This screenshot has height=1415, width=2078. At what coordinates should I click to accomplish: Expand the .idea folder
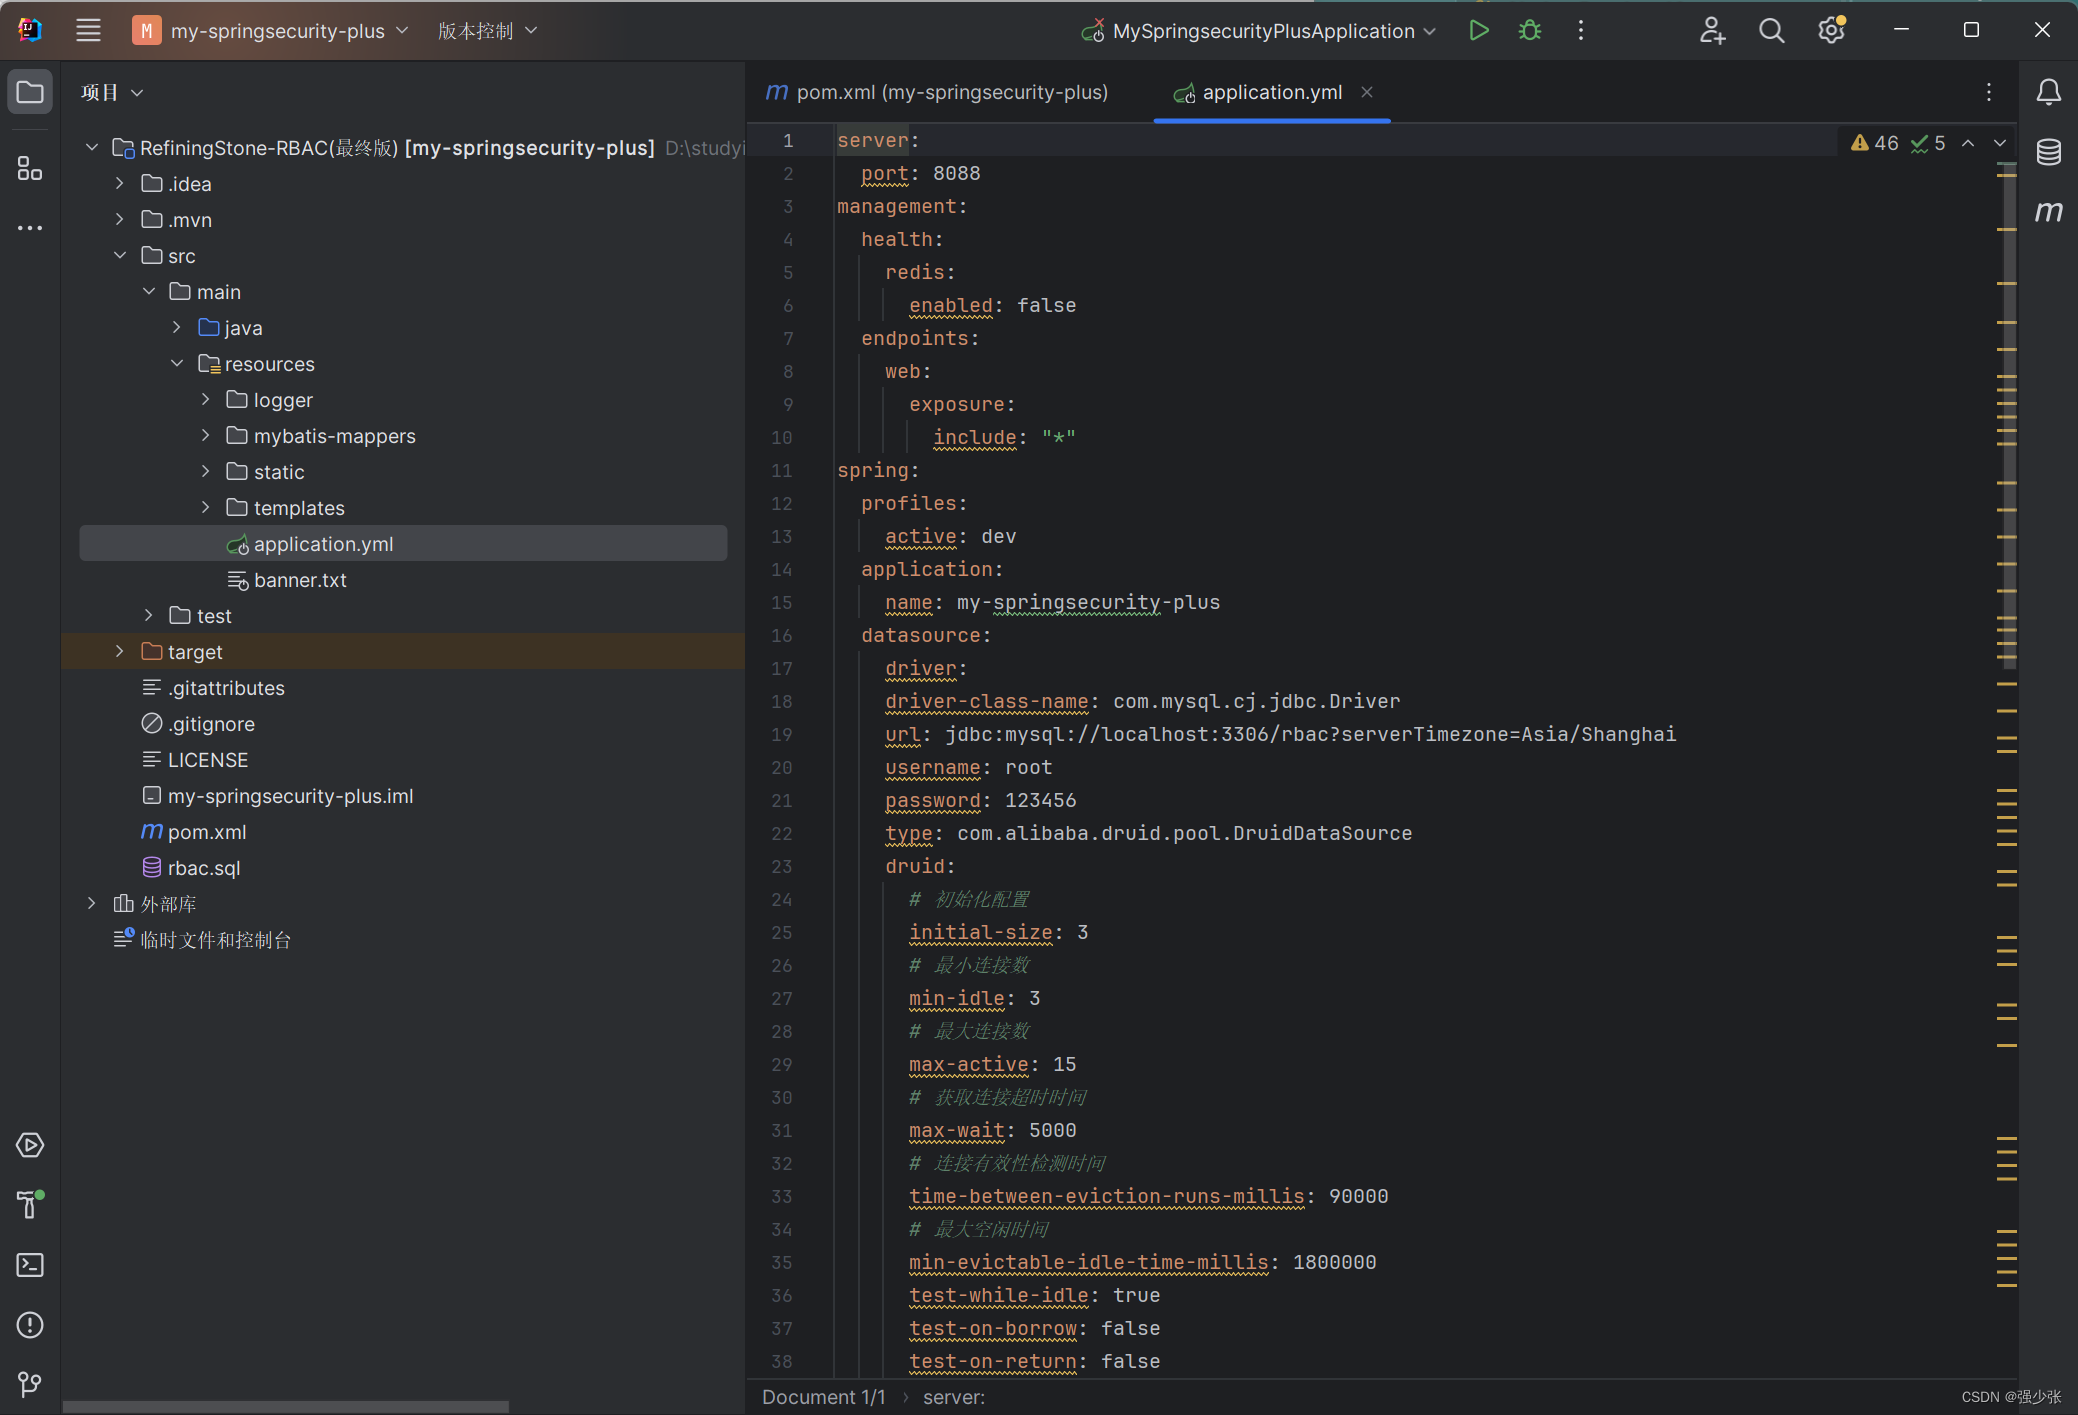[x=120, y=184]
